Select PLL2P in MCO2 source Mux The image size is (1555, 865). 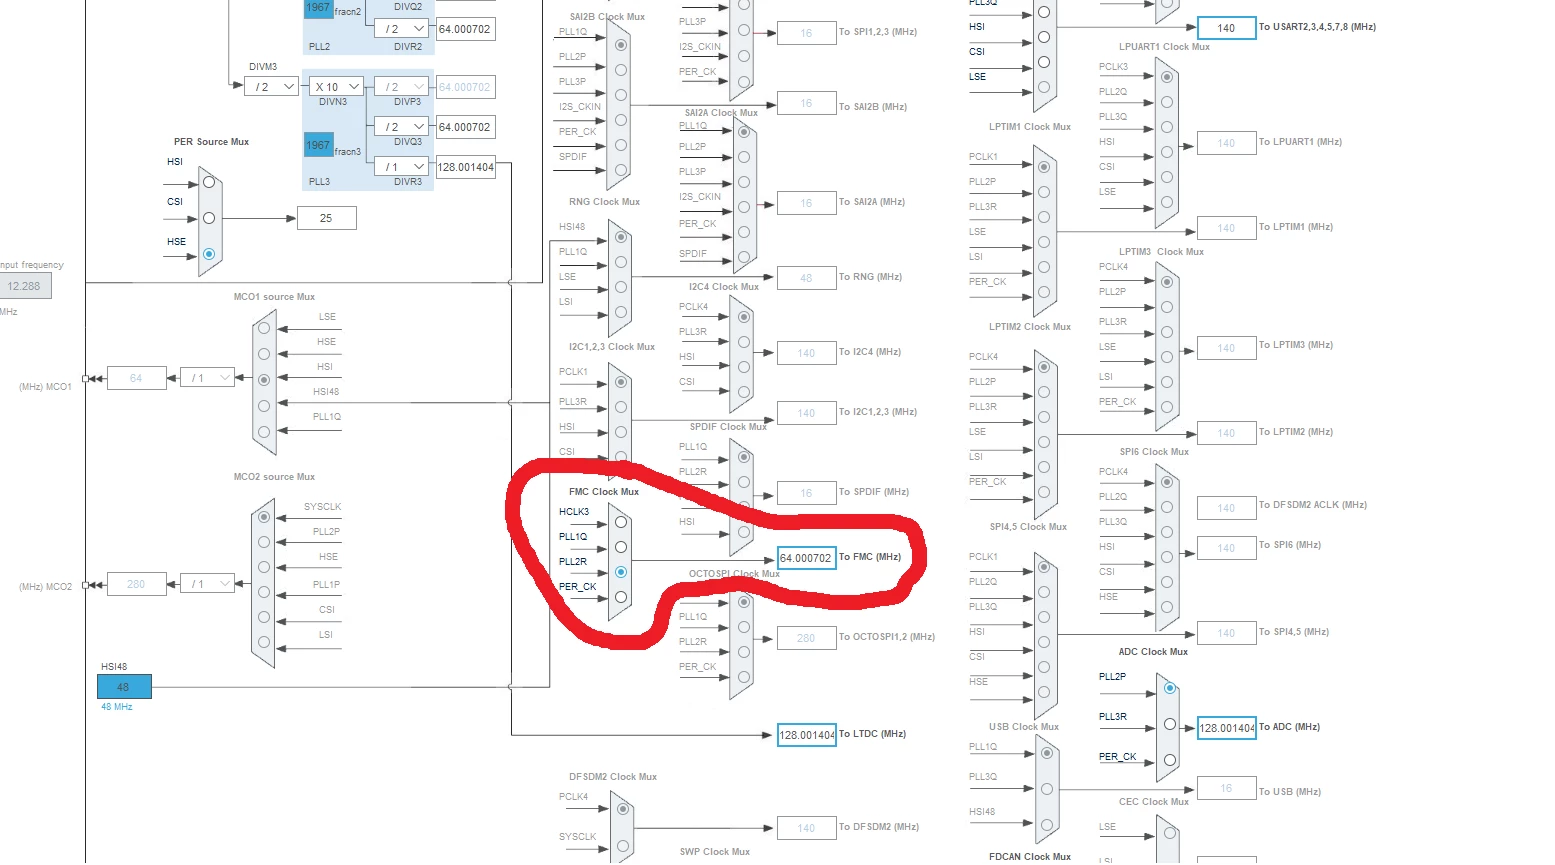[x=264, y=542]
